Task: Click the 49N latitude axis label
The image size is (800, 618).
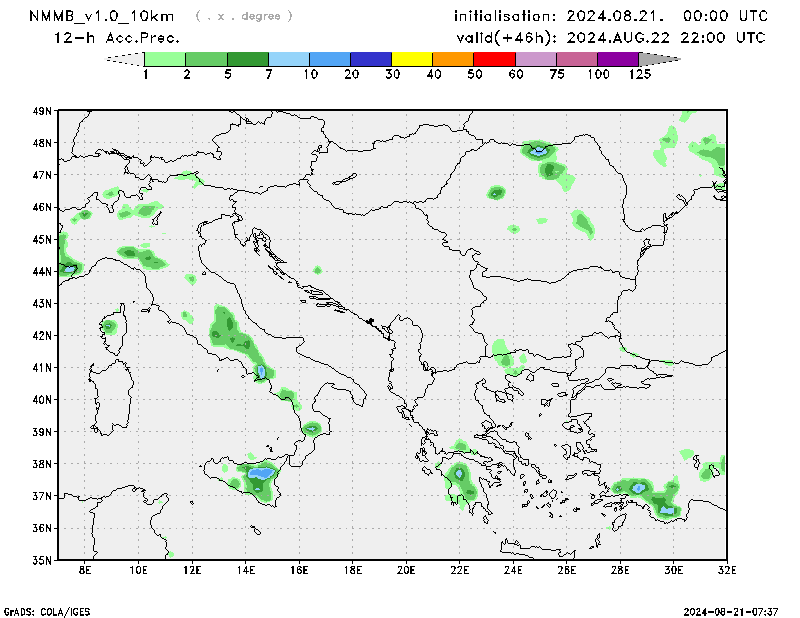Action: [41, 111]
